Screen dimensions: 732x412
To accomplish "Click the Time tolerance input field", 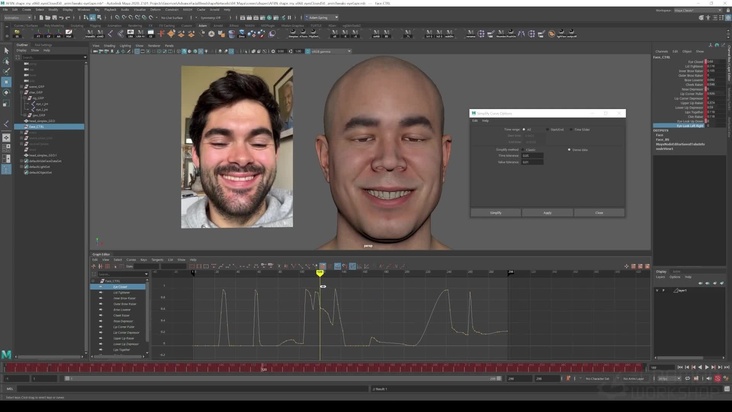I will [x=532, y=156].
